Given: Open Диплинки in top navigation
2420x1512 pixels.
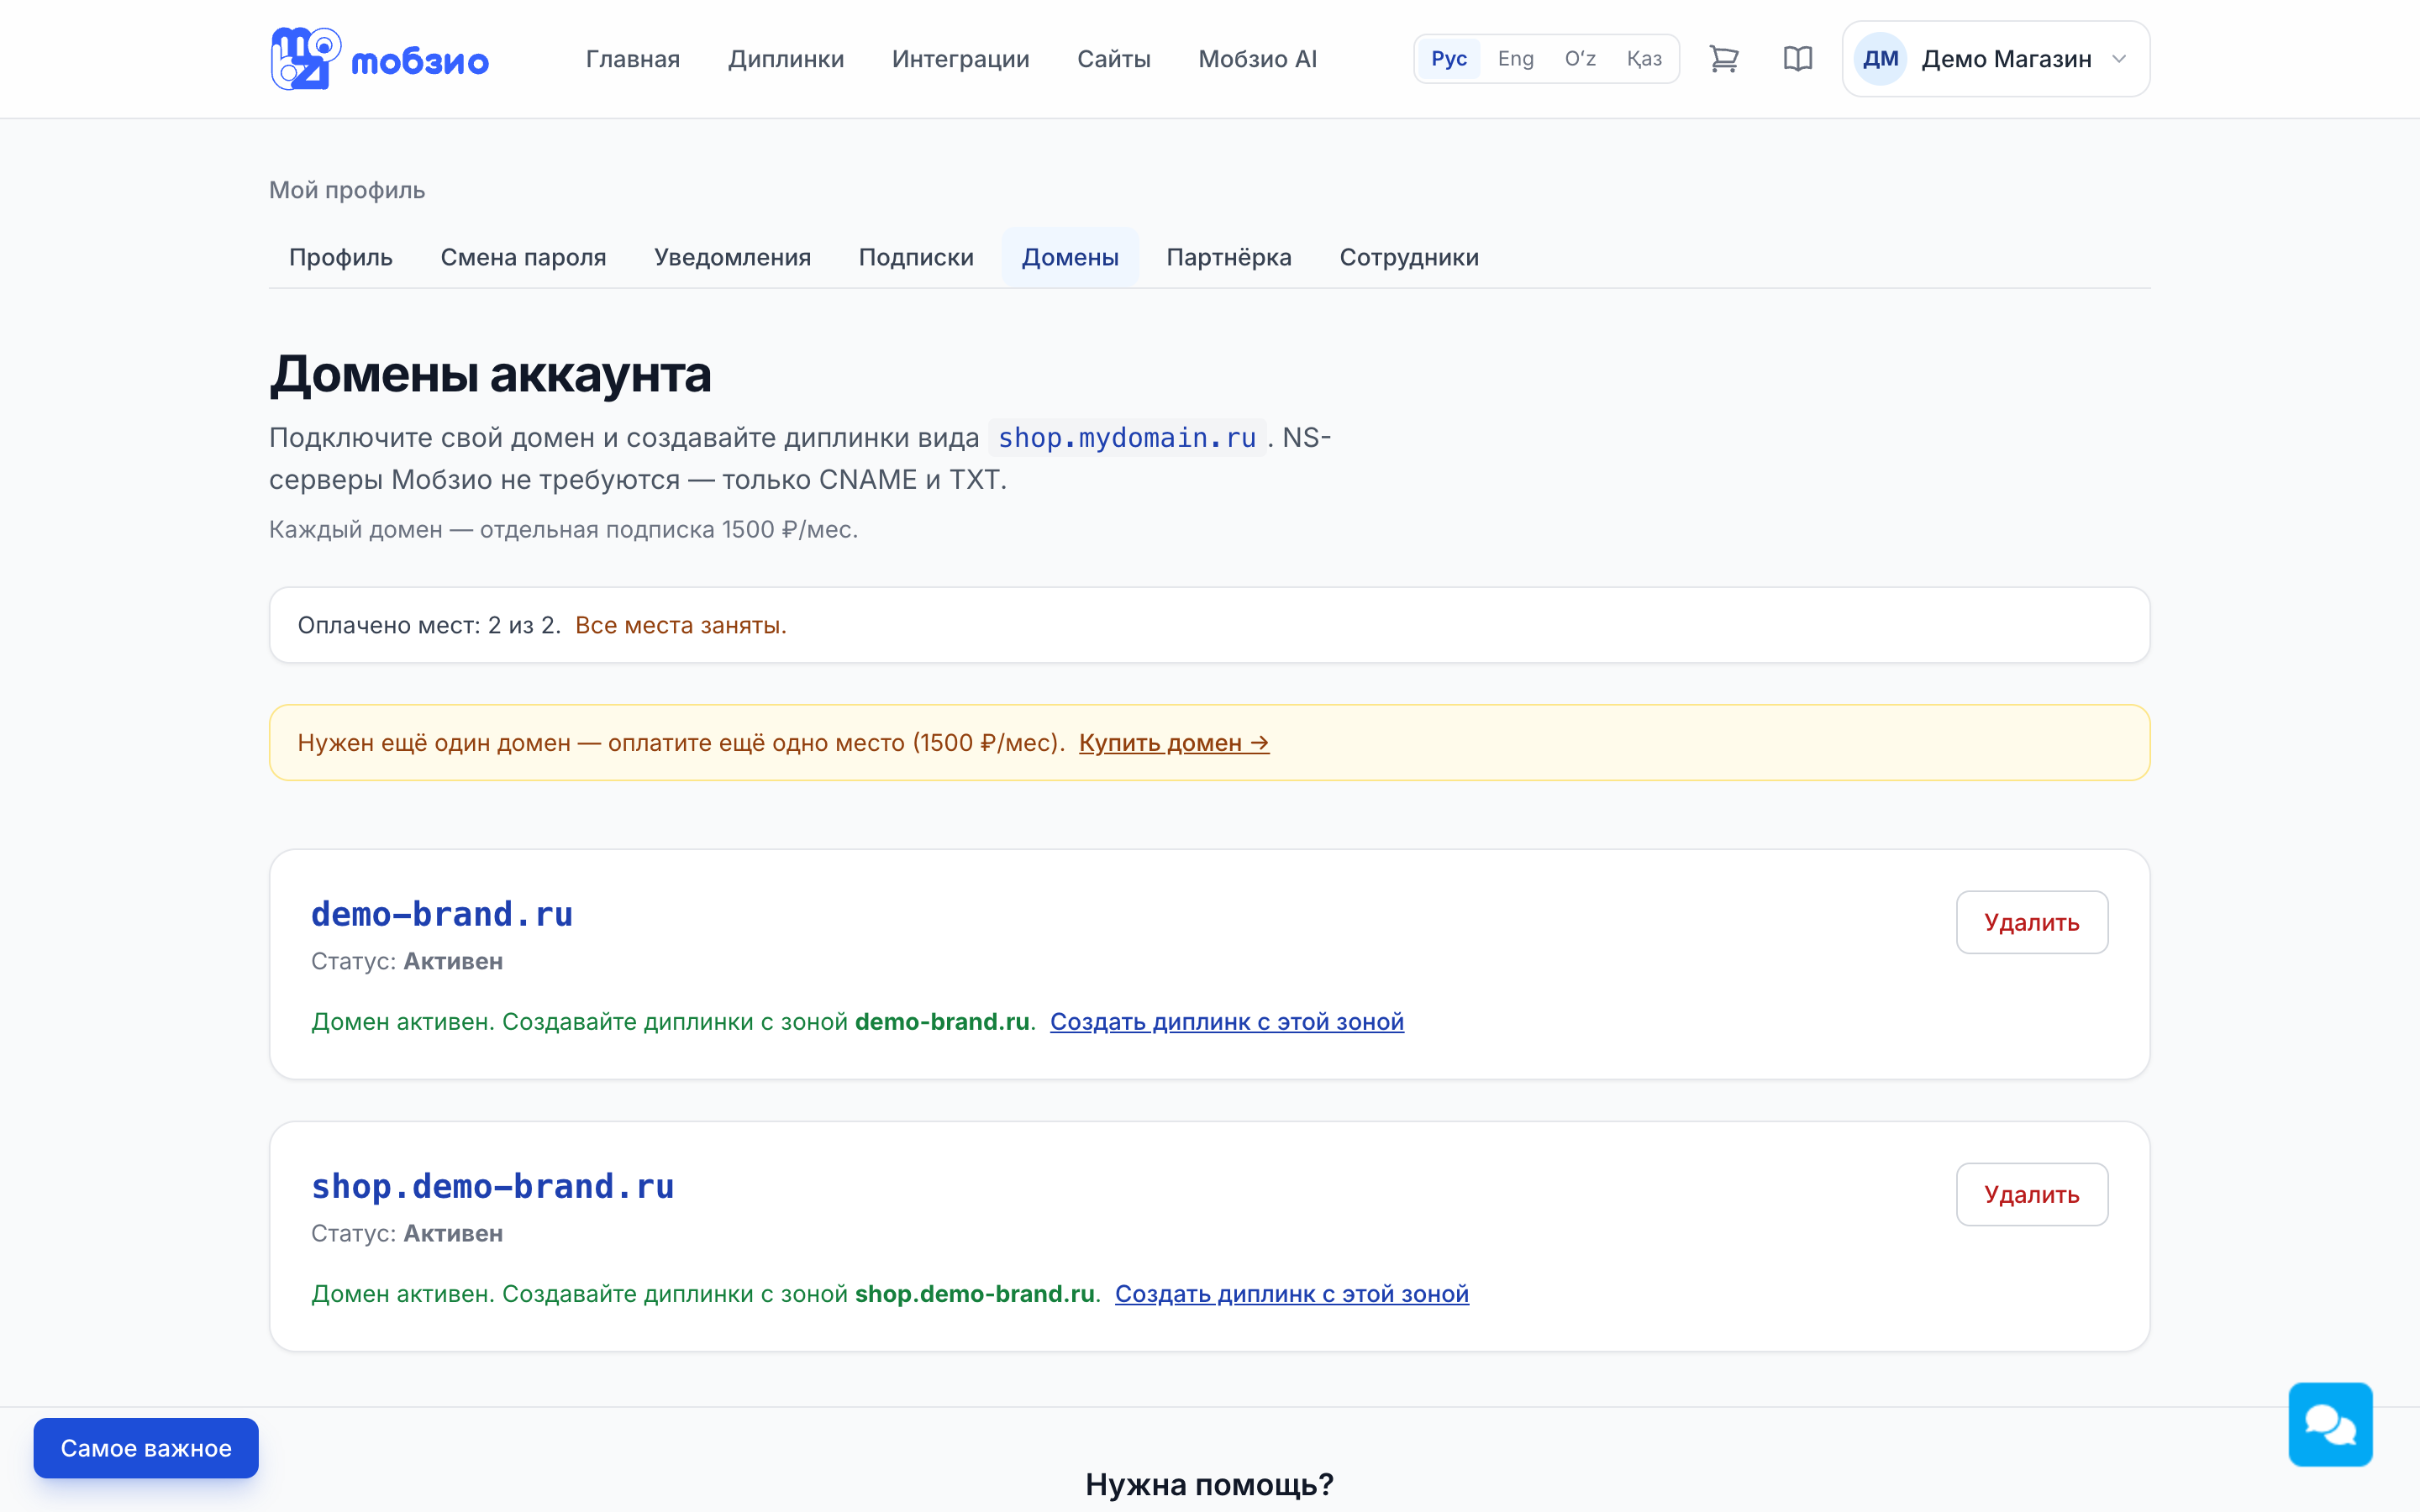Looking at the screenshot, I should [786, 59].
